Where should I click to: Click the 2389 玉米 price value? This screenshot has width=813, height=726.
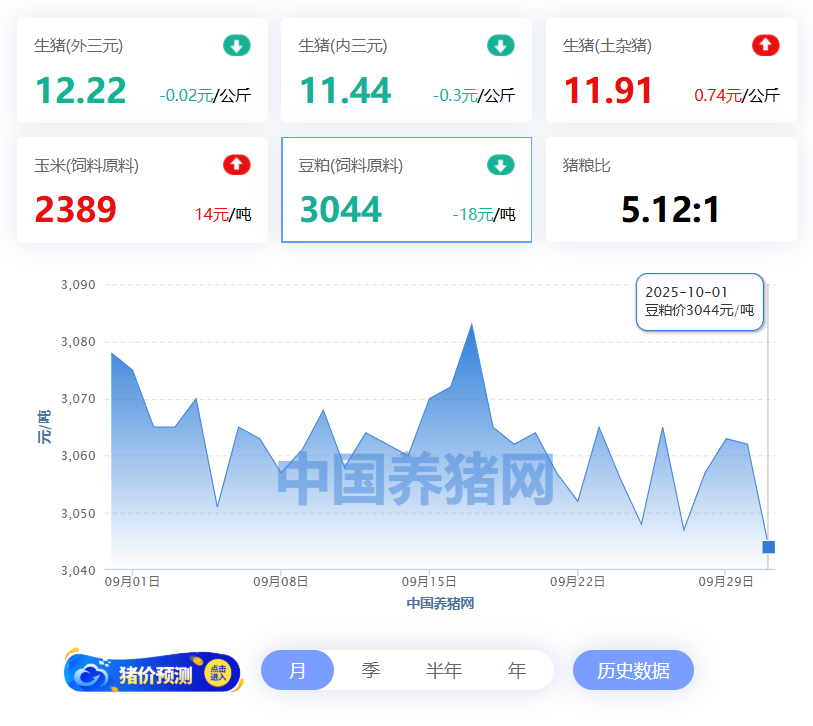pos(76,210)
